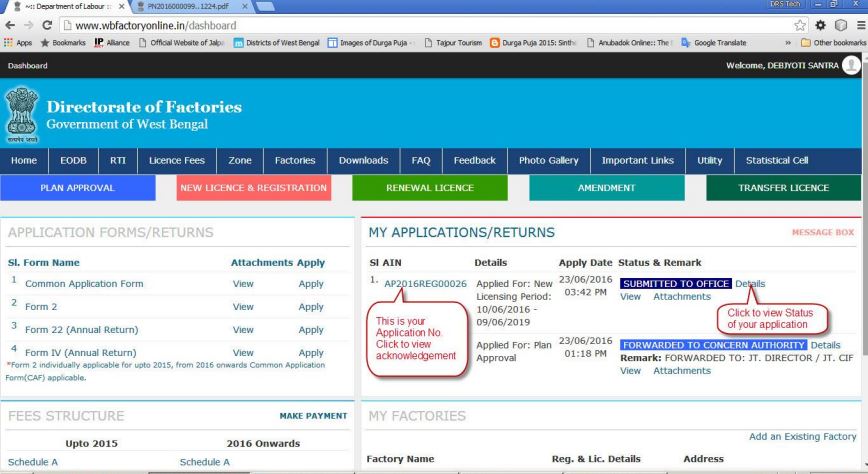Open the Utility menu item
Image resolution: width=868 pixels, height=474 pixels.
tap(710, 161)
